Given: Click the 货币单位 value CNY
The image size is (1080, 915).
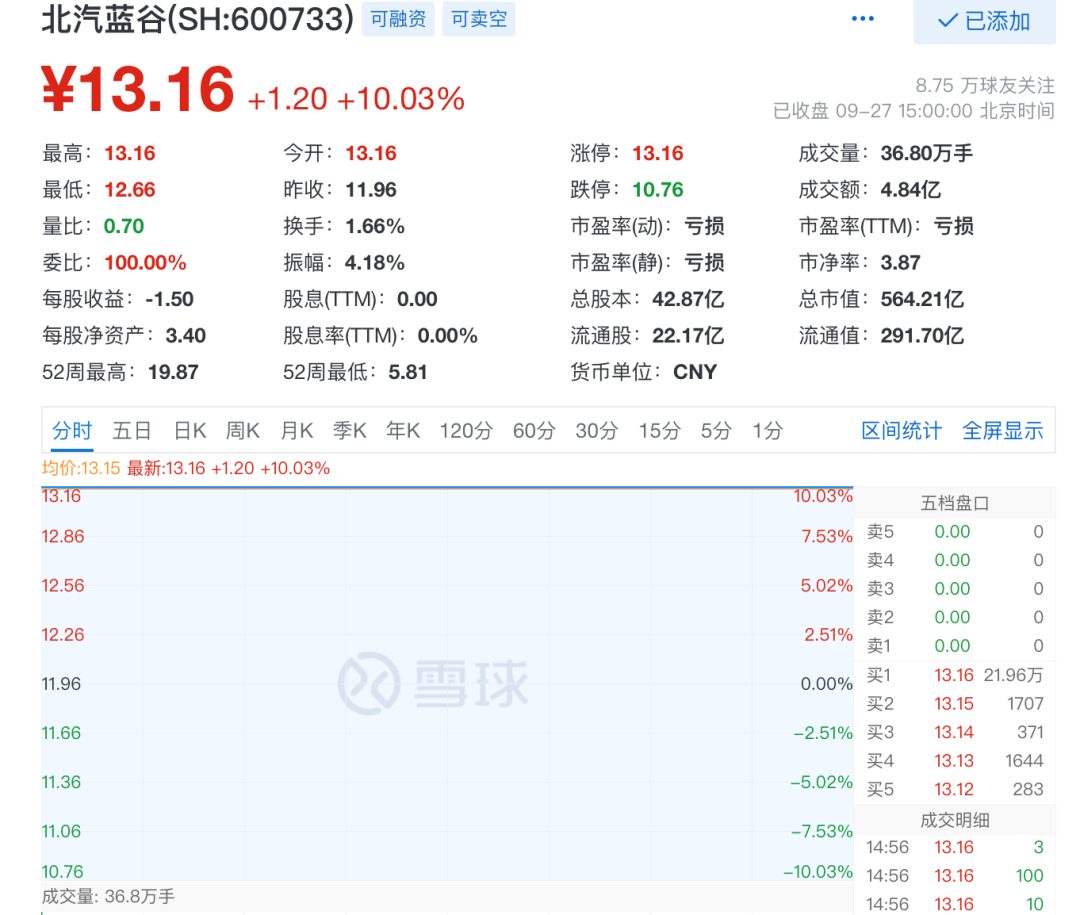Looking at the screenshot, I should pyautogui.click(x=695, y=372).
